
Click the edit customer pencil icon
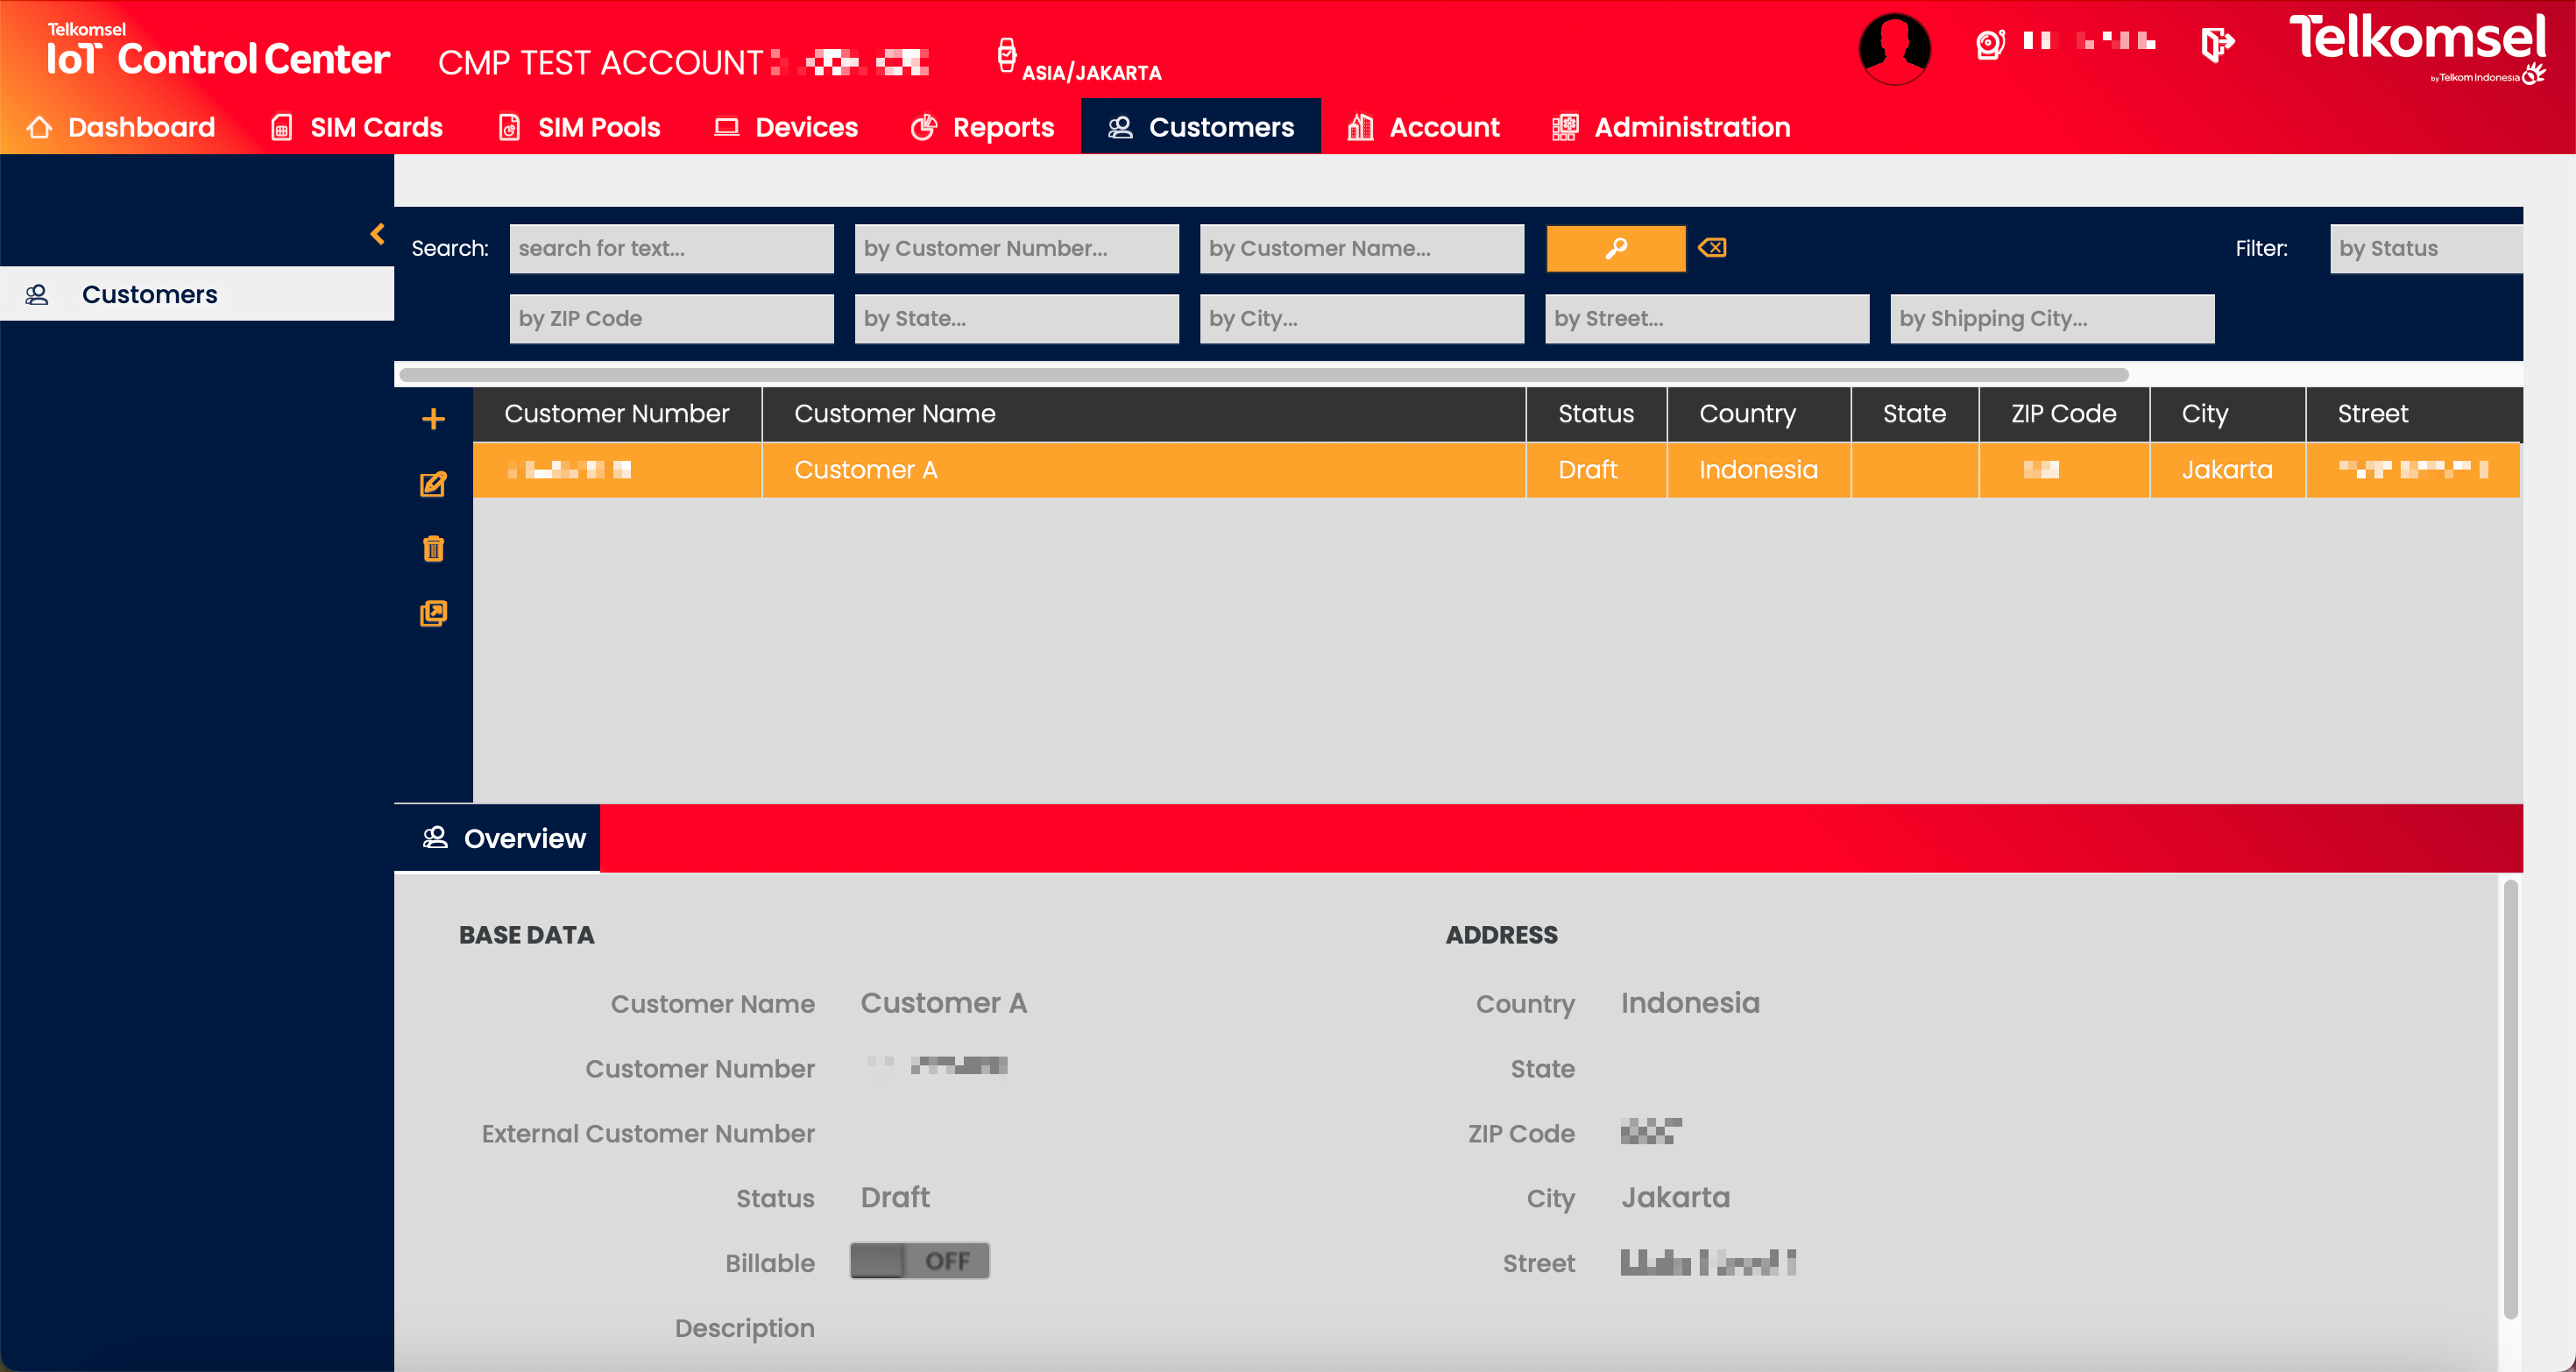click(x=433, y=485)
